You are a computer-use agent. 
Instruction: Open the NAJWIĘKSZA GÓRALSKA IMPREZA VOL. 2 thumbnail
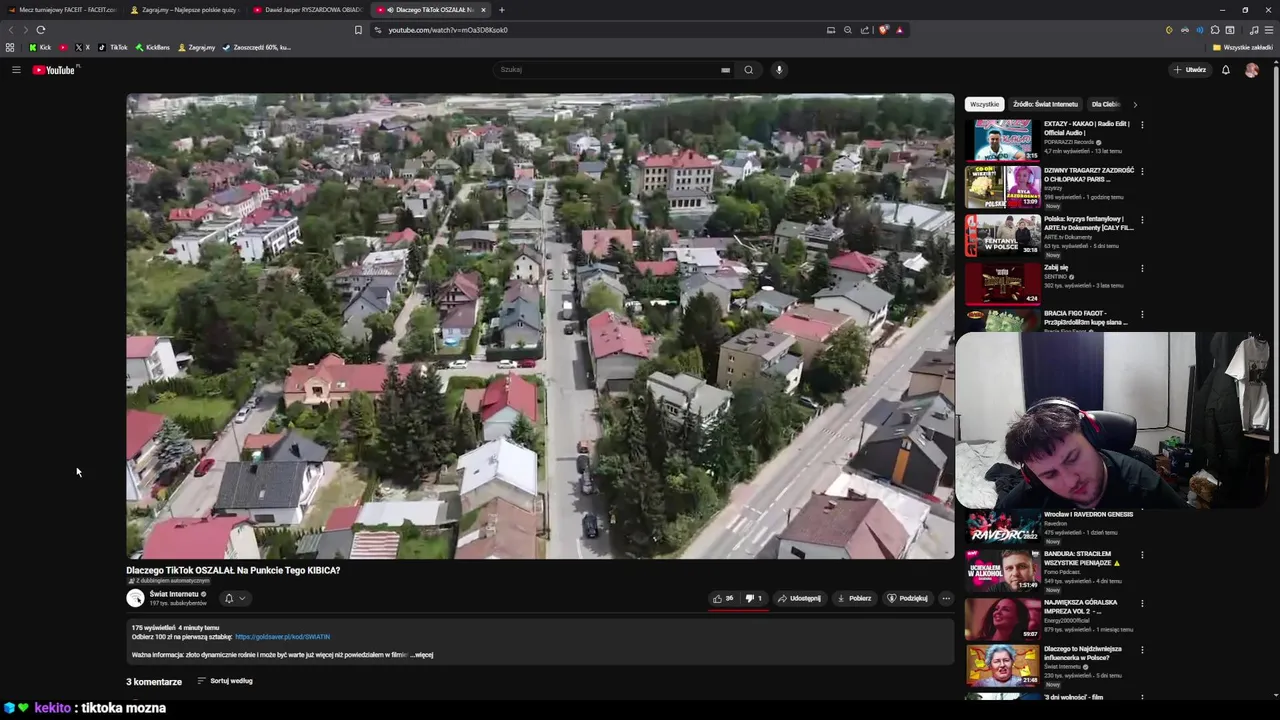1002,619
